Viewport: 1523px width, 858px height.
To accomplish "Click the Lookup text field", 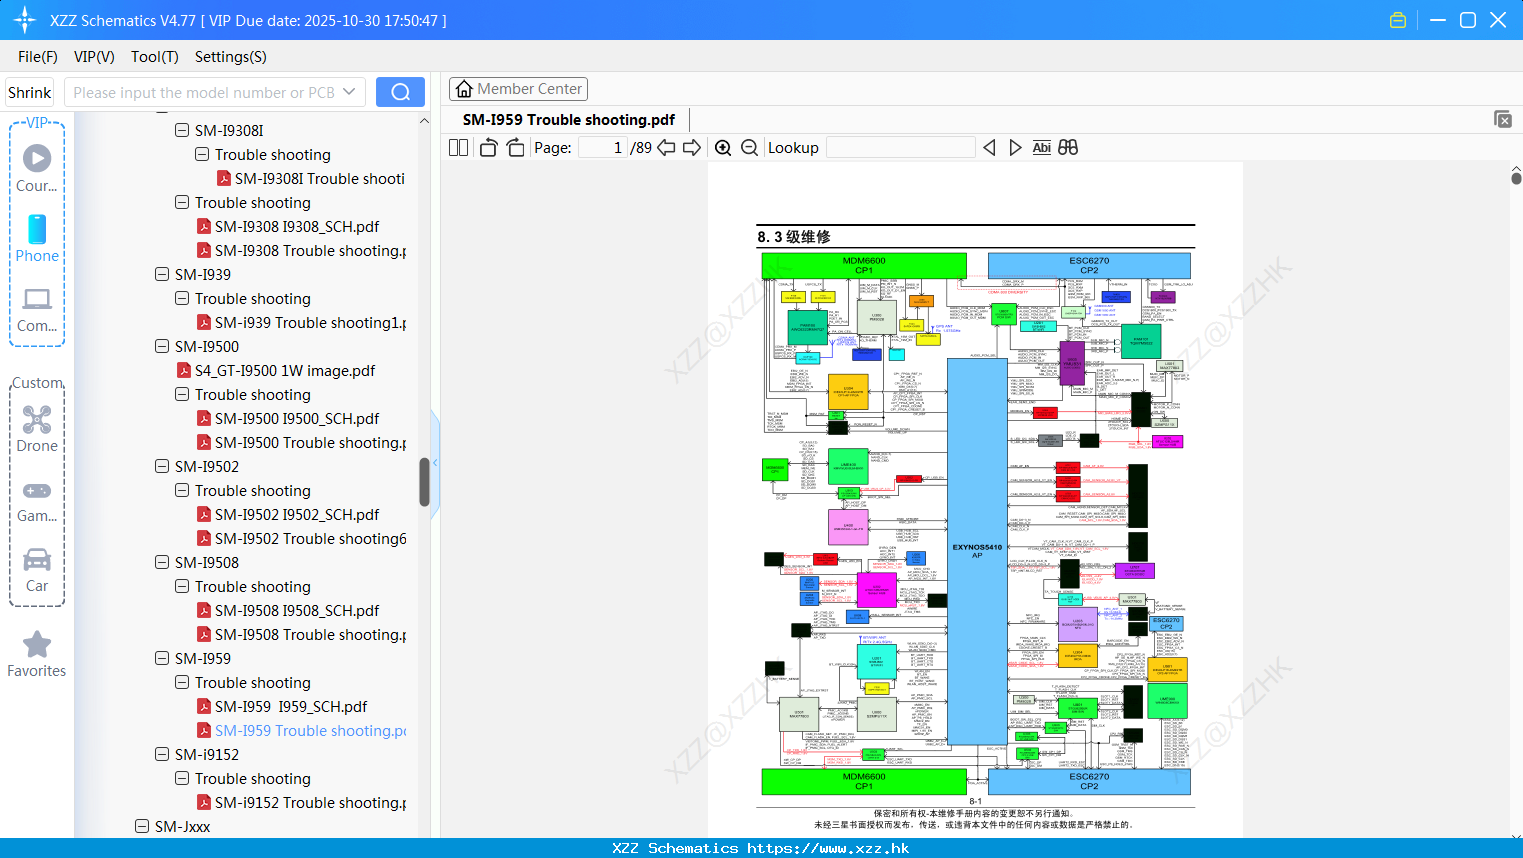I will tap(900, 148).
